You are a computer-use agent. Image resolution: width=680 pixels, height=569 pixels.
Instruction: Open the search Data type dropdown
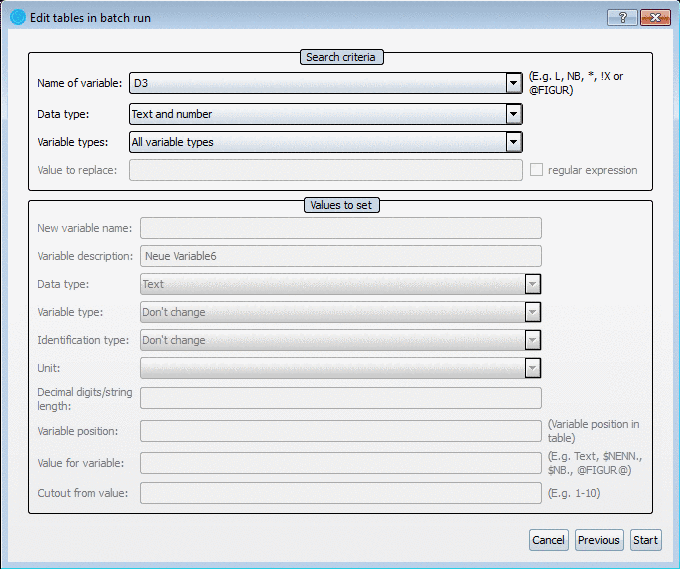click(513, 114)
